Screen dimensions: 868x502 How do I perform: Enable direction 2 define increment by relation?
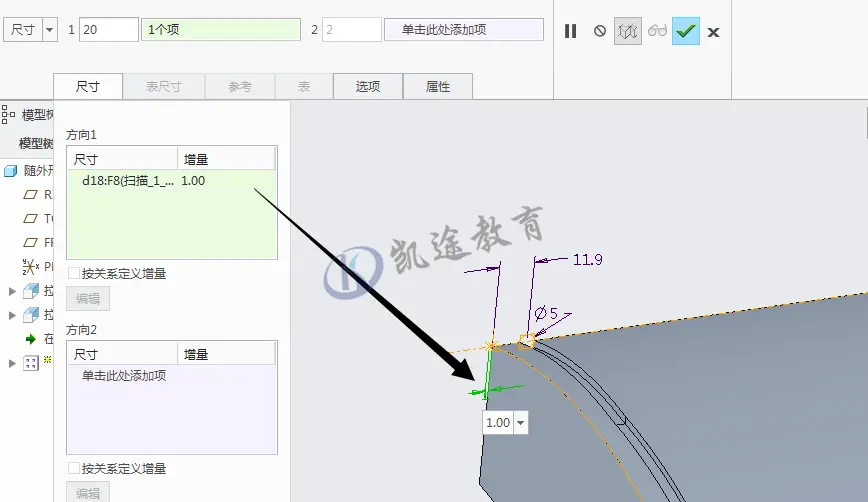coord(74,468)
